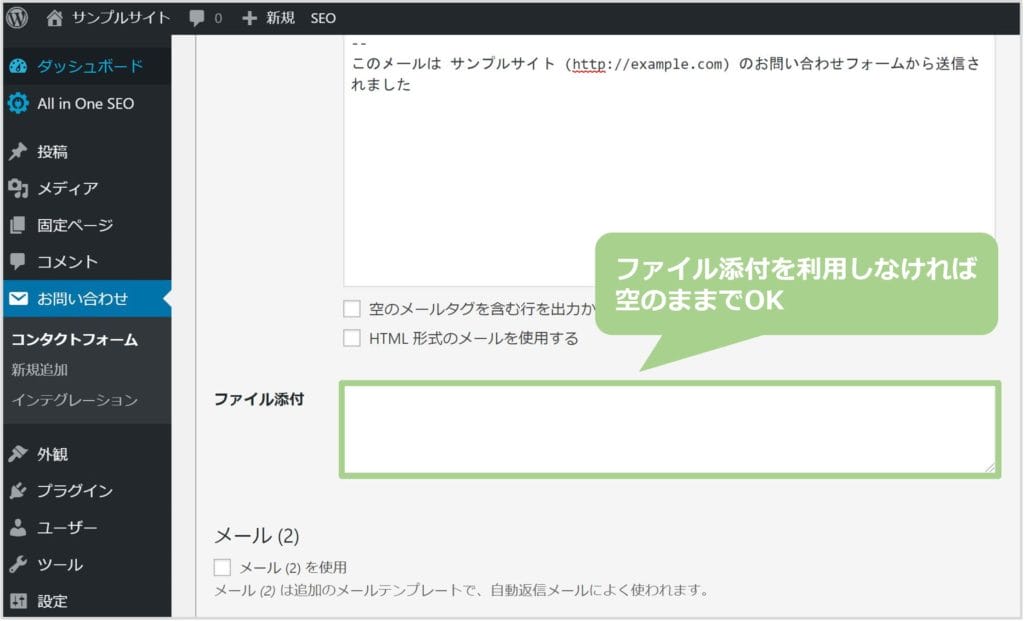Viewport: 1024px width, 621px height.
Task: Click 新規追加 under お問い合わせ
Action: tap(40, 370)
